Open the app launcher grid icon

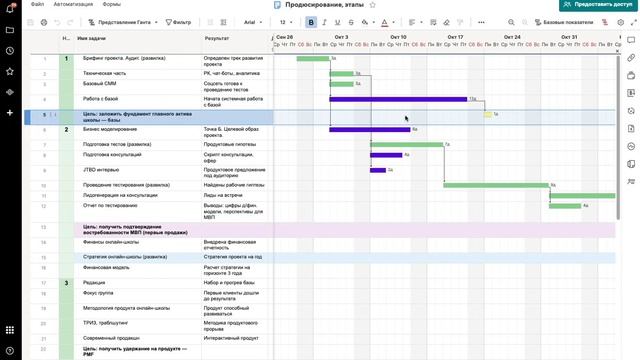10,330
